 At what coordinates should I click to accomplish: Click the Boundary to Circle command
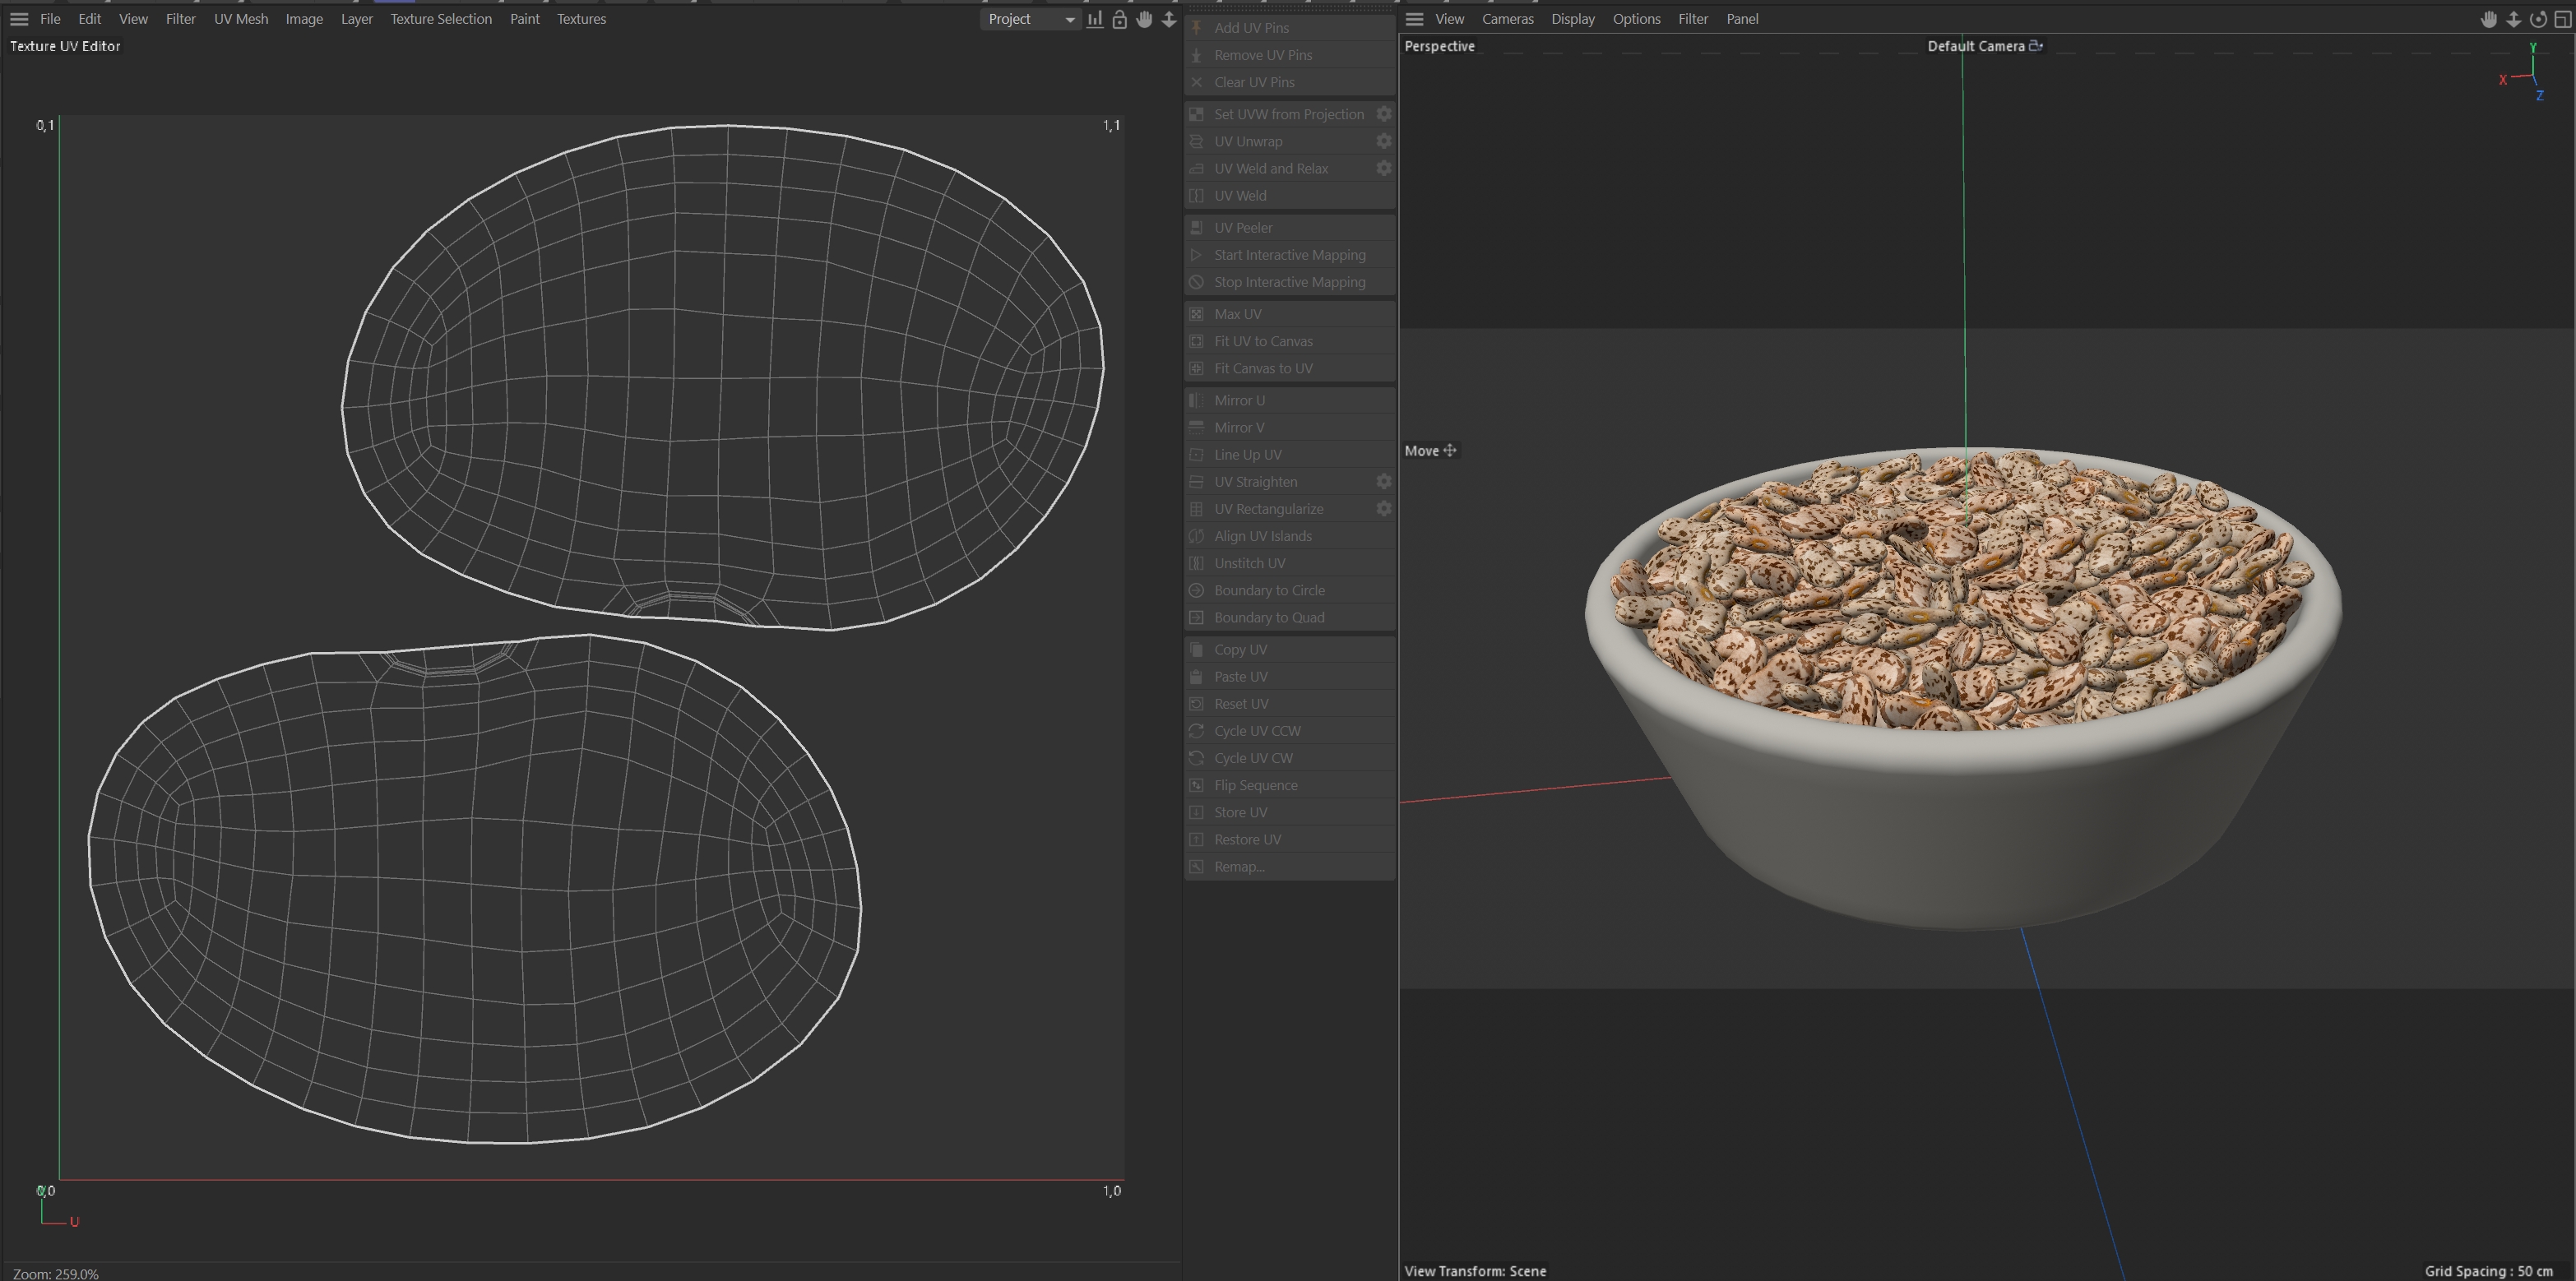[x=1269, y=590]
